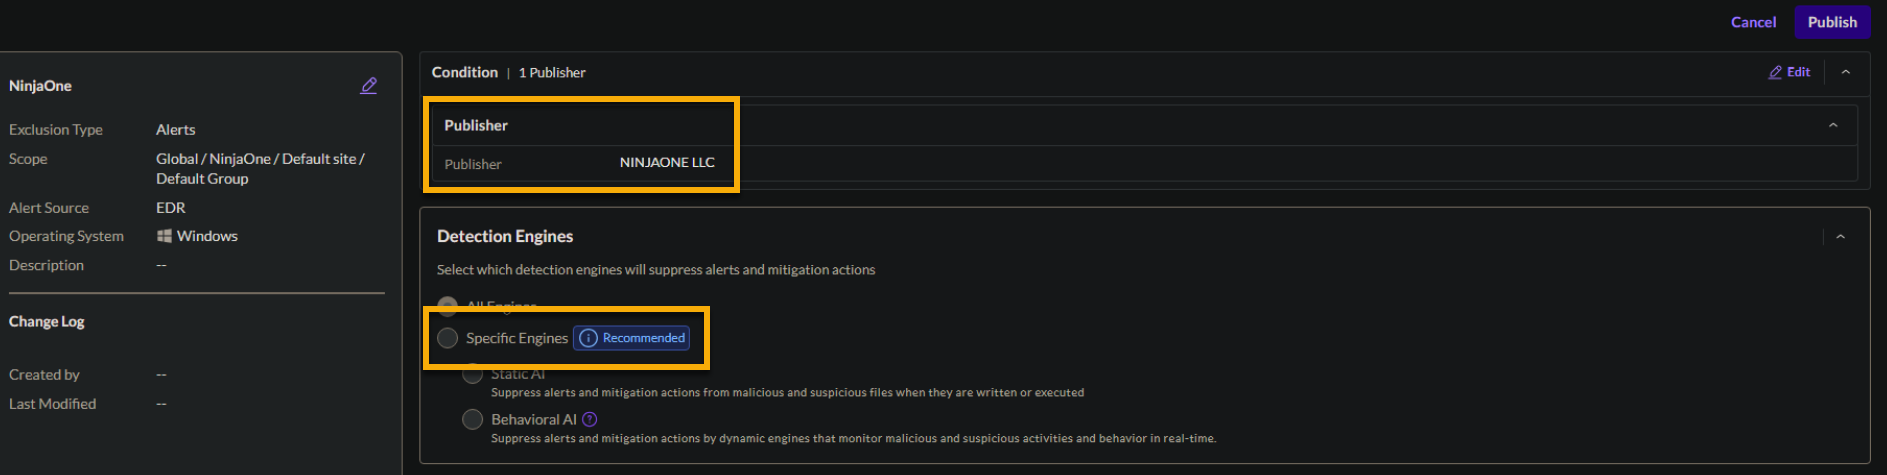Screen dimensions: 1887x475
Task: Collapse the Detection Engines section
Action: pos(1840,237)
